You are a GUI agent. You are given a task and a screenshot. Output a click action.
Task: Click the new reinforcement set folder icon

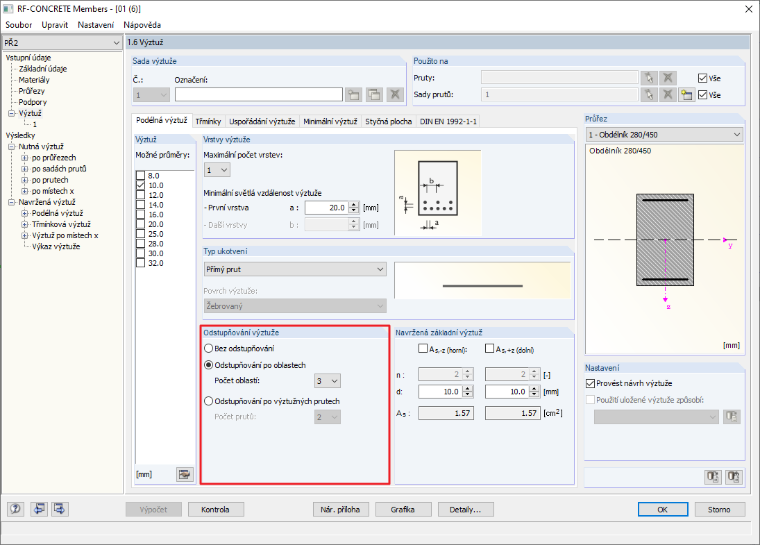[354, 95]
